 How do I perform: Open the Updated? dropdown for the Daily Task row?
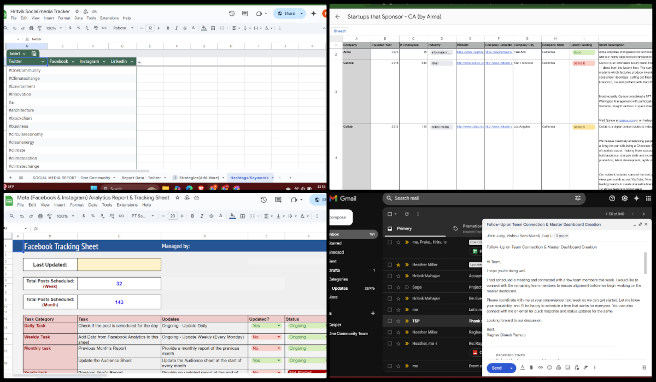(279, 326)
